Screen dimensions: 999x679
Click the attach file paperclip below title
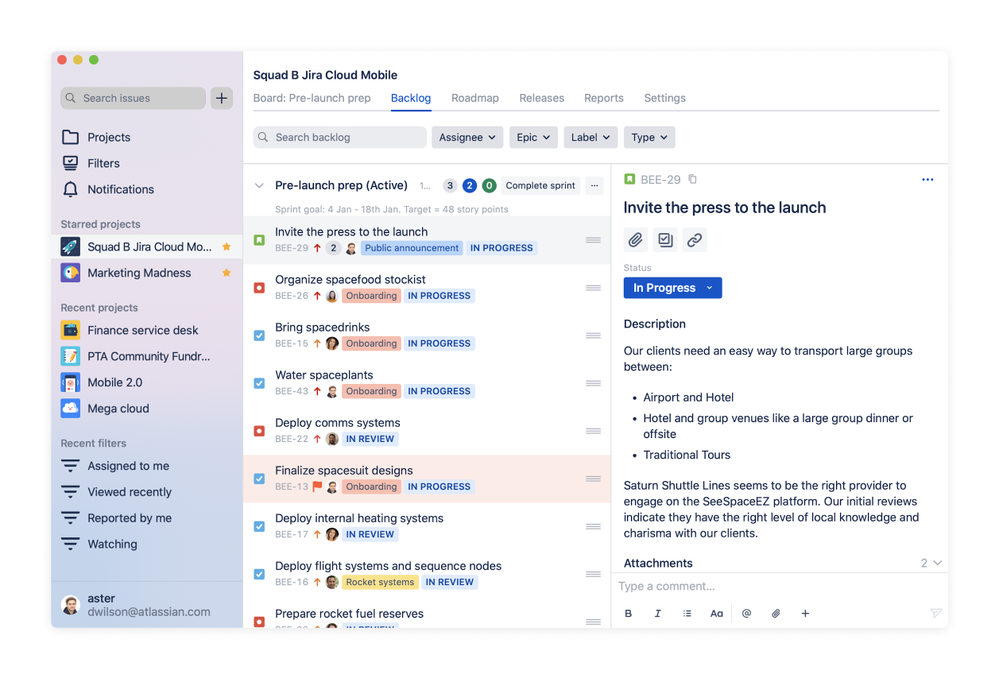coord(635,240)
